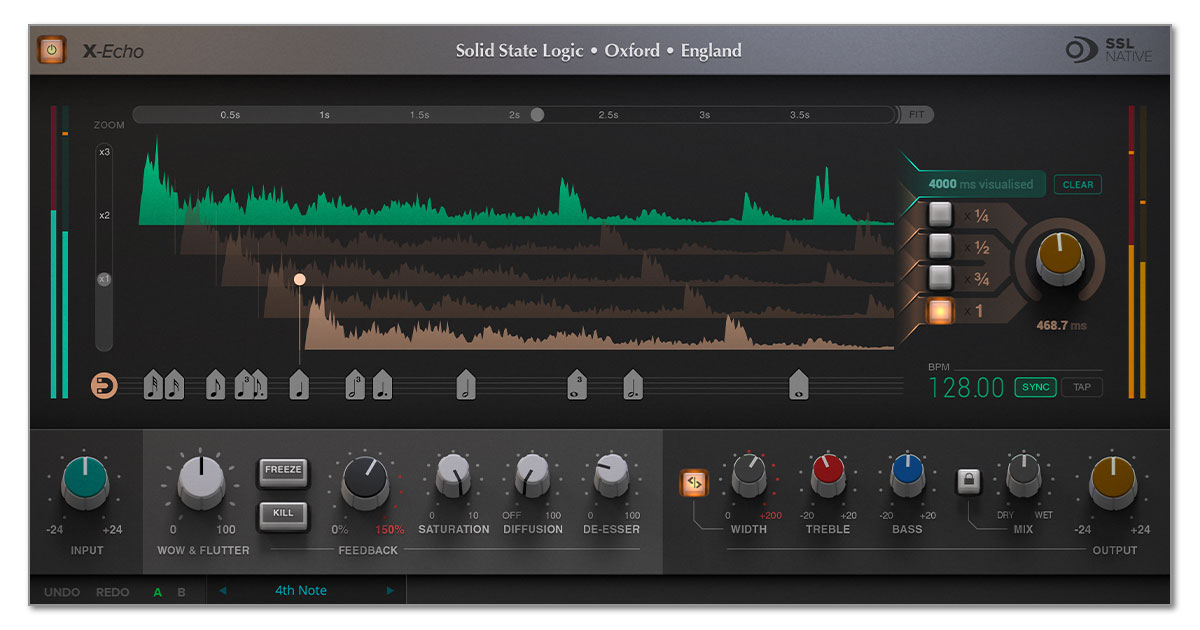Viewport: 1200px width, 630px height.
Task: Select preset slot A
Action: [157, 592]
